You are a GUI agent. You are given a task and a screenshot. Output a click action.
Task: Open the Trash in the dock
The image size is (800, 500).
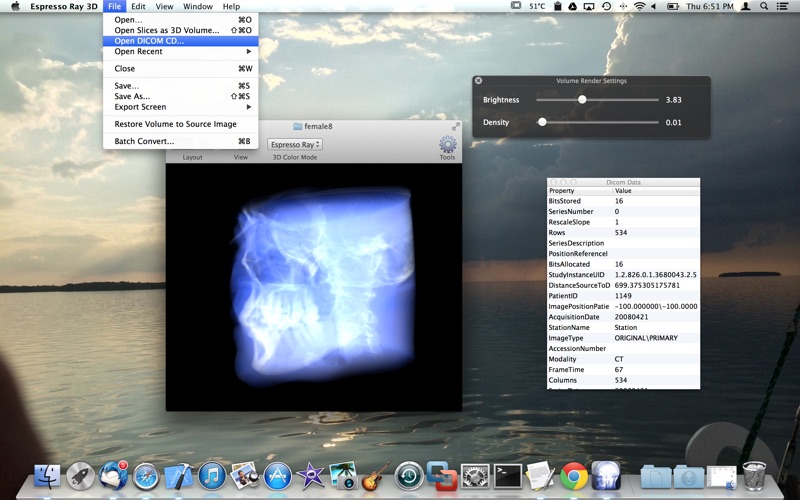click(754, 476)
